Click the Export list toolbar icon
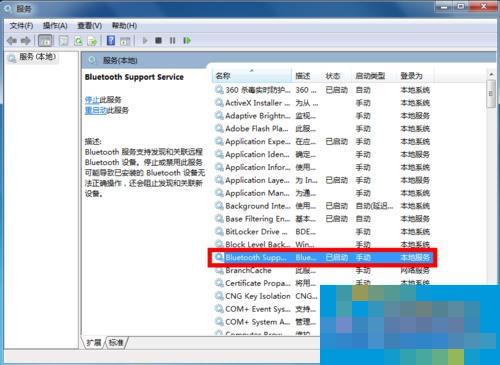 tap(92, 41)
